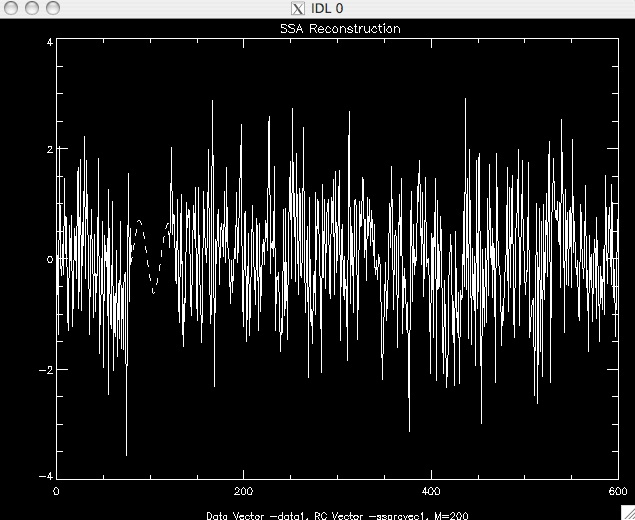635x520 pixels.
Task: Click the -4 label on y-axis
Action: 47,476
